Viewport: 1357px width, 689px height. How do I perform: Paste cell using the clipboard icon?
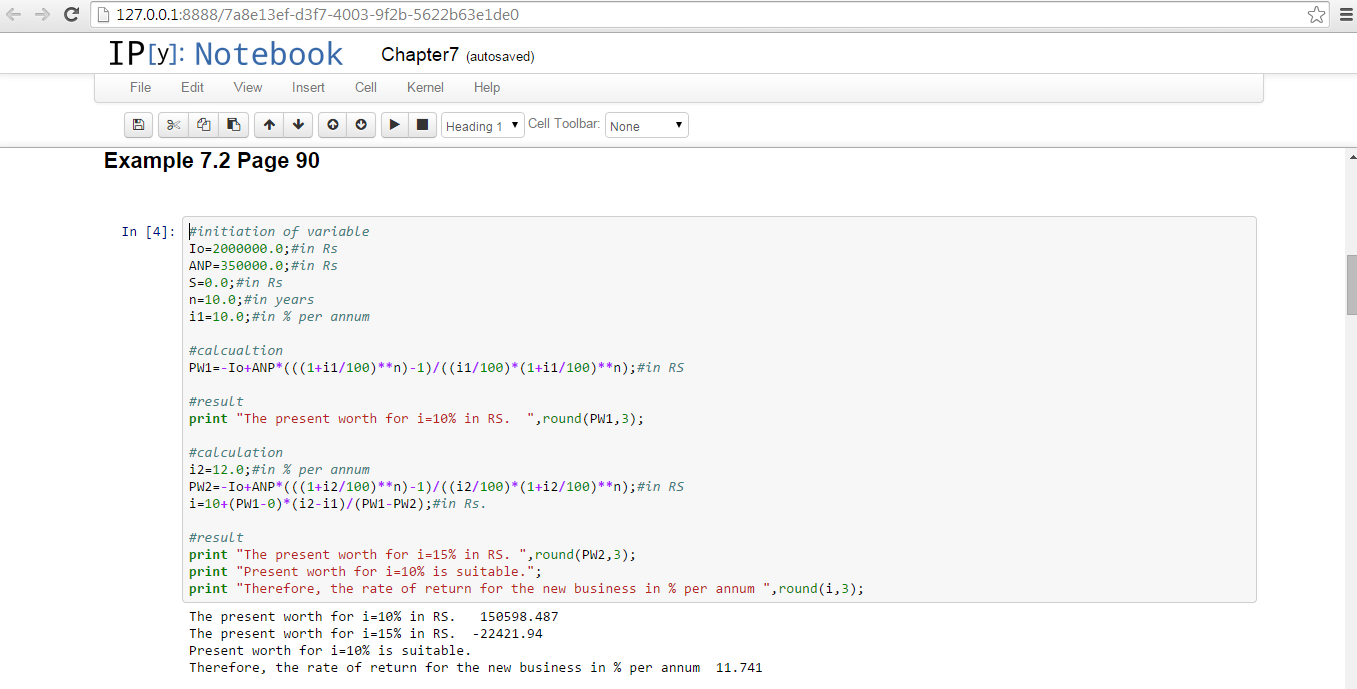[233, 125]
